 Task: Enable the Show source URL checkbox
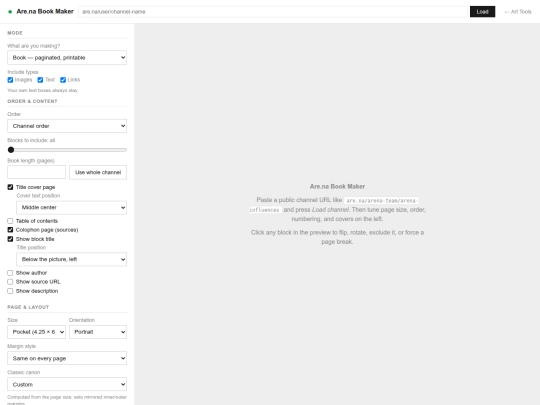pos(10,282)
